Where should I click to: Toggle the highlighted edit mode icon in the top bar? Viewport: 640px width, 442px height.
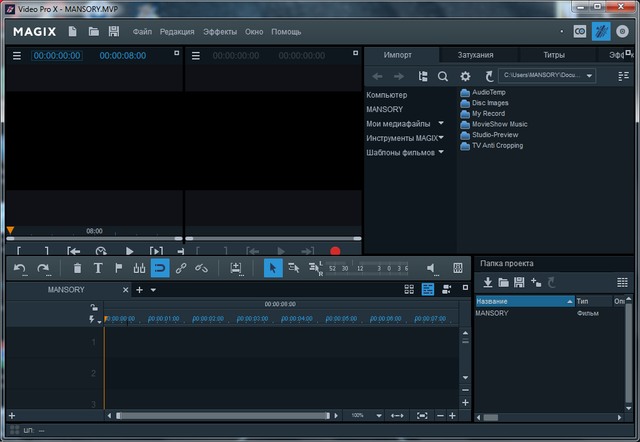[x=601, y=31]
